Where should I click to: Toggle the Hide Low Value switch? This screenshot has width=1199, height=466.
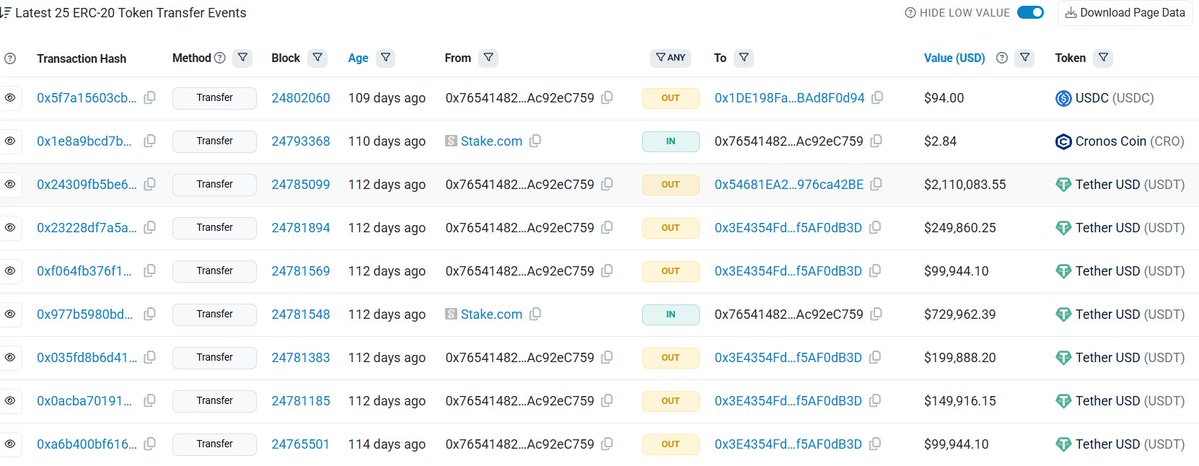coord(1030,12)
